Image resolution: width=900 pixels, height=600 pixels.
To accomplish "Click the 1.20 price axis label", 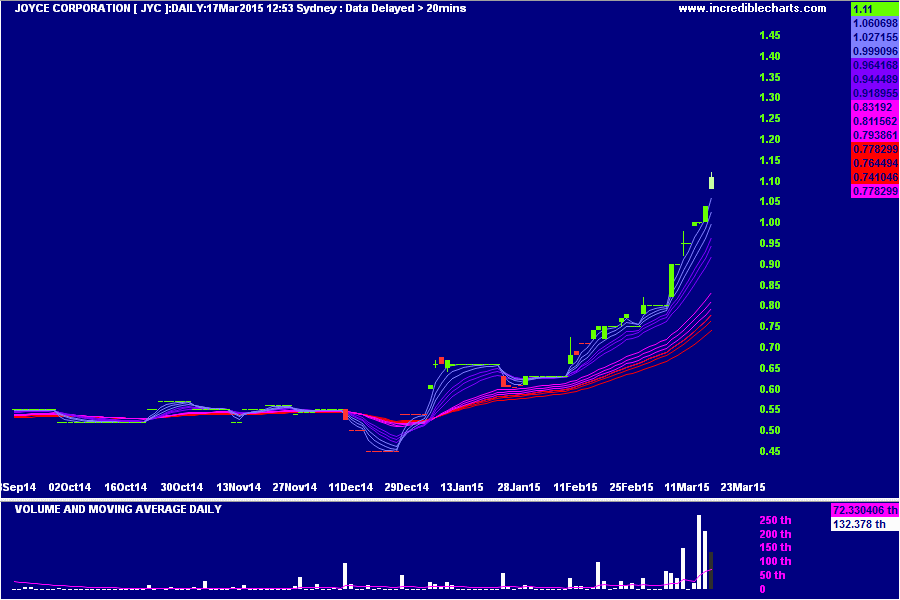I will (770, 140).
